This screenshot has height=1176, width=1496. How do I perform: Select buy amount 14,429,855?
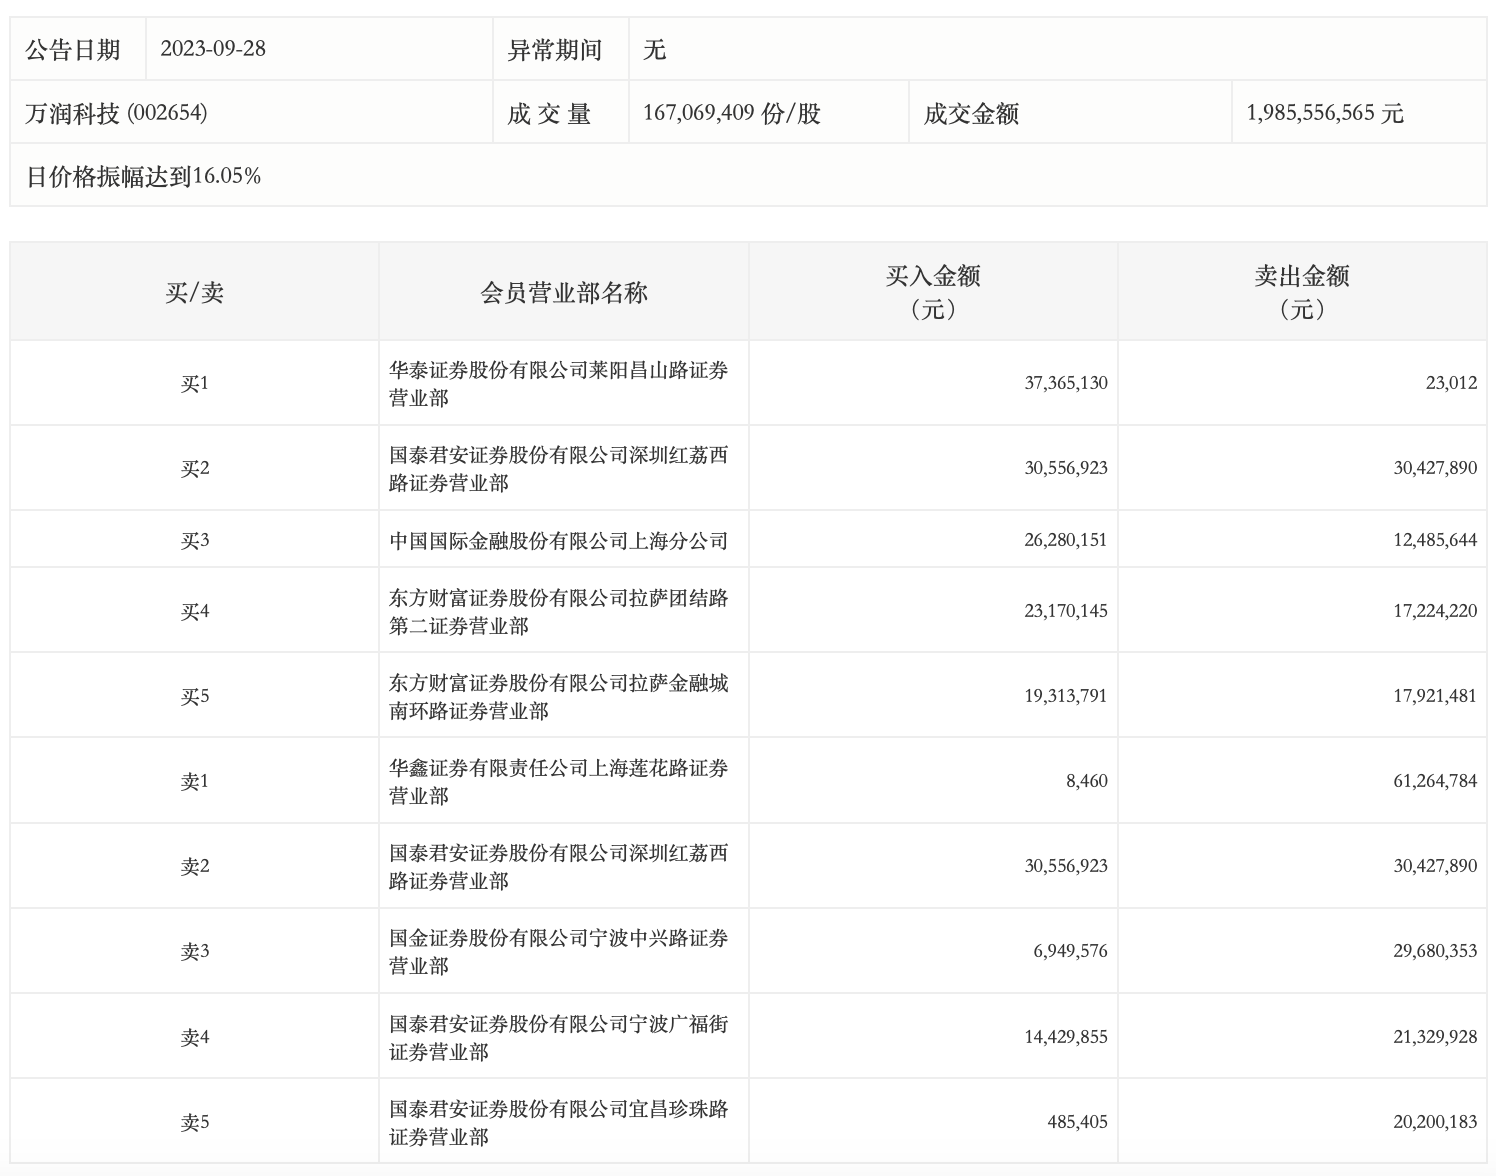pyautogui.click(x=1066, y=1037)
